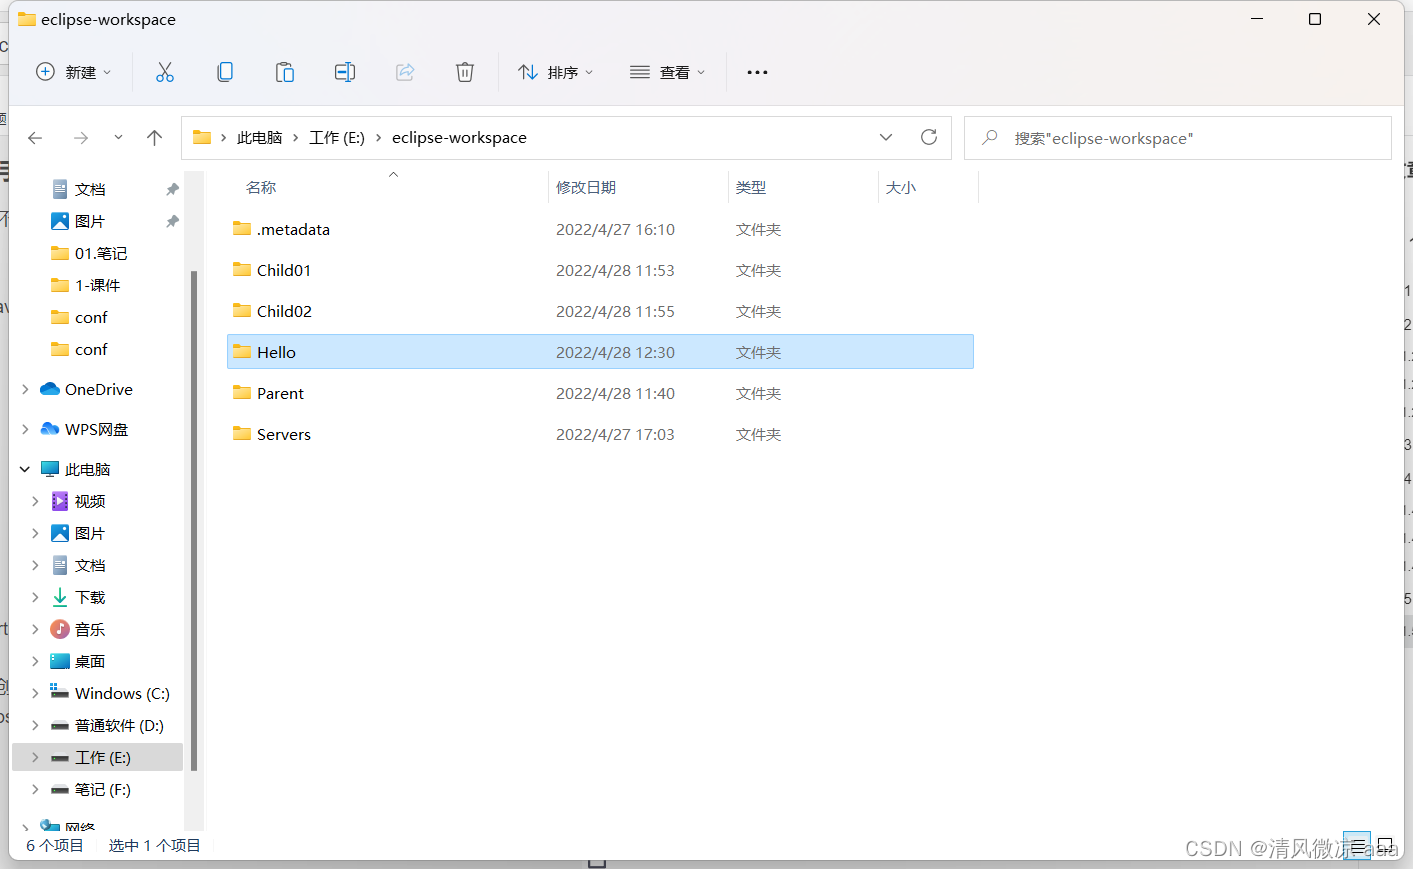Expand the 普通软件 (D:) drive node
The width and height of the screenshot is (1413, 869).
pyautogui.click(x=35, y=725)
